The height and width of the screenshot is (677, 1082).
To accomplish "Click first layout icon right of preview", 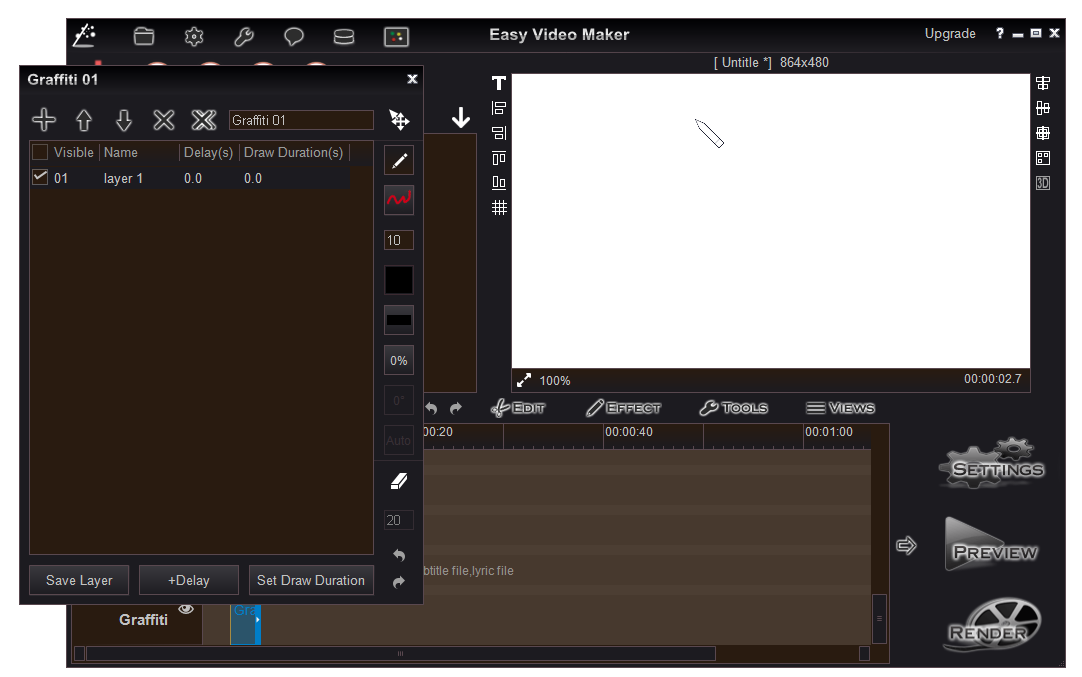I will (x=1043, y=84).
